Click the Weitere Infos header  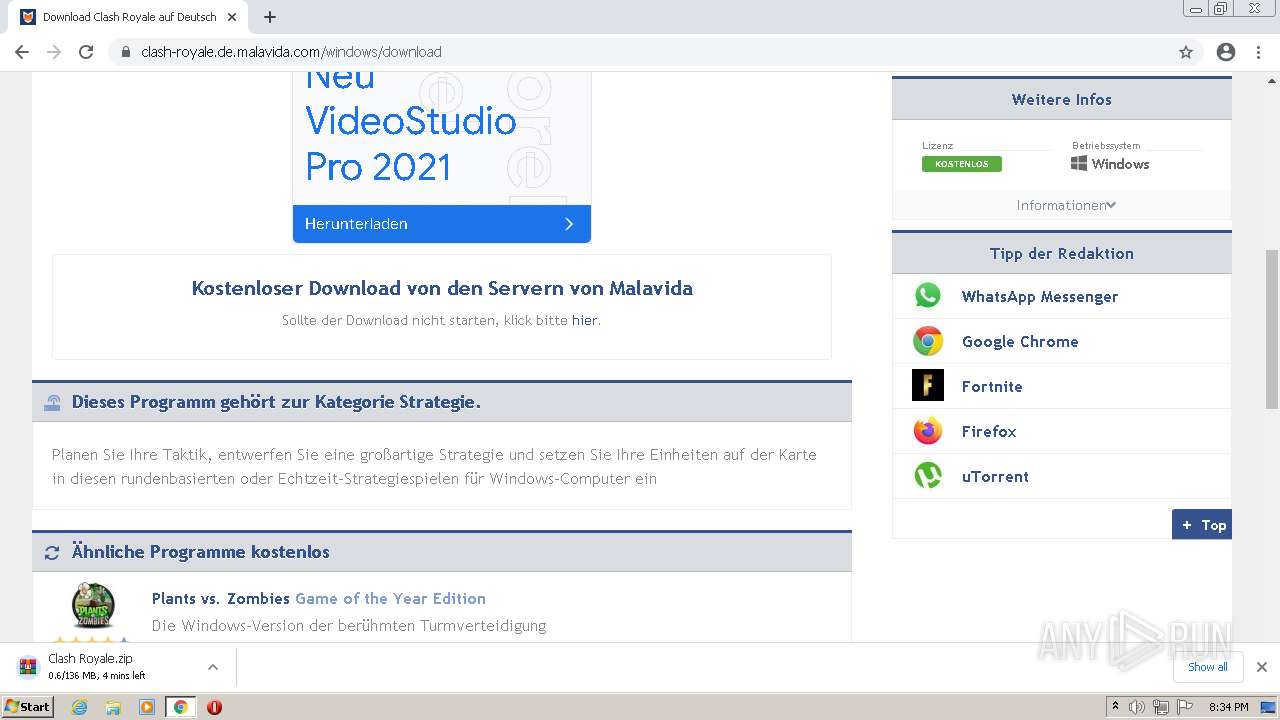tap(1062, 99)
